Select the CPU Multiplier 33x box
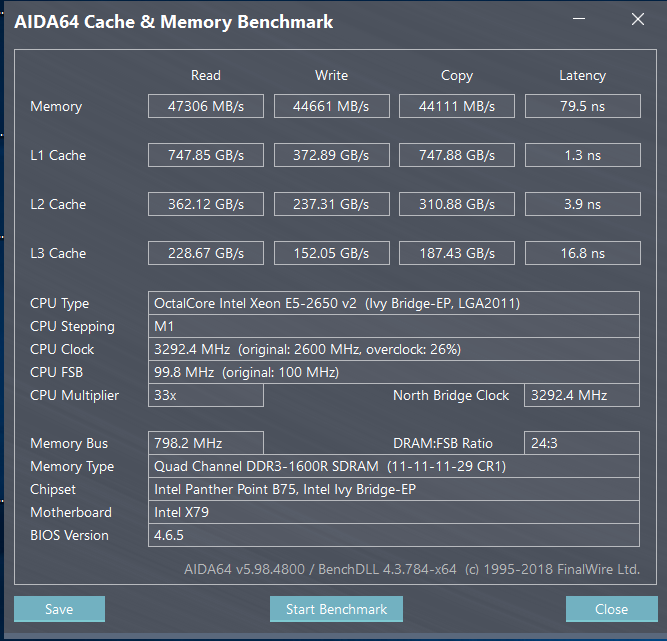Screen dimensions: 667x641 [206, 395]
